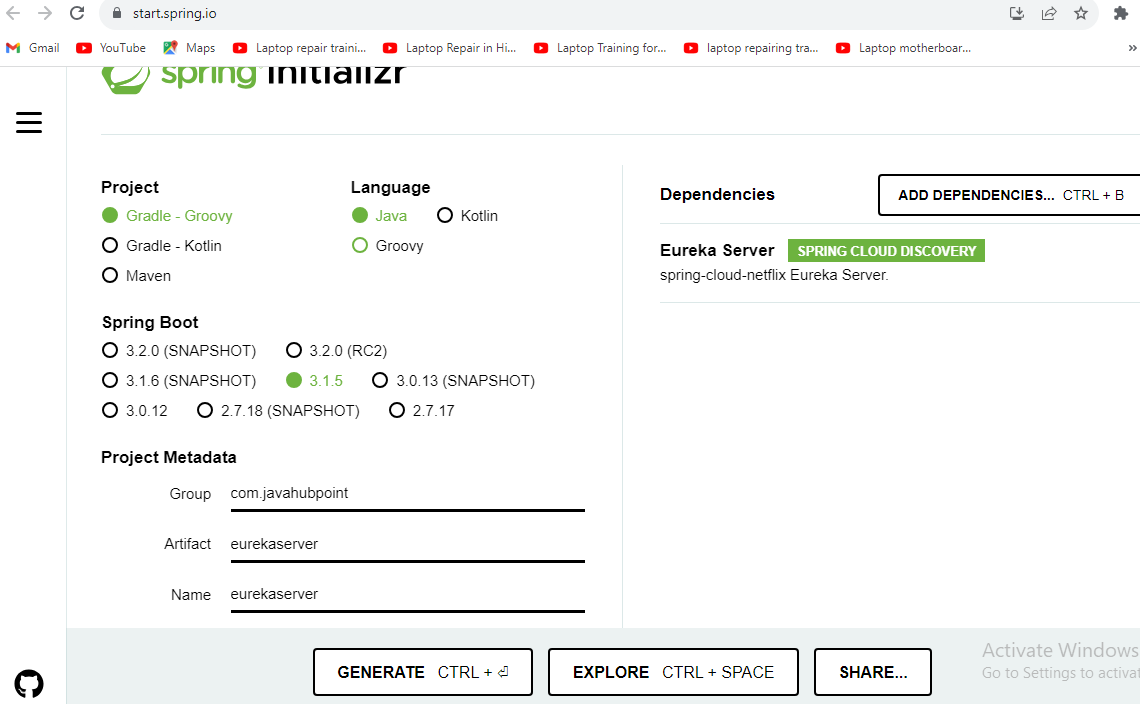Image resolution: width=1140 pixels, height=704 pixels.
Task: Click the Group input field
Action: (x=408, y=495)
